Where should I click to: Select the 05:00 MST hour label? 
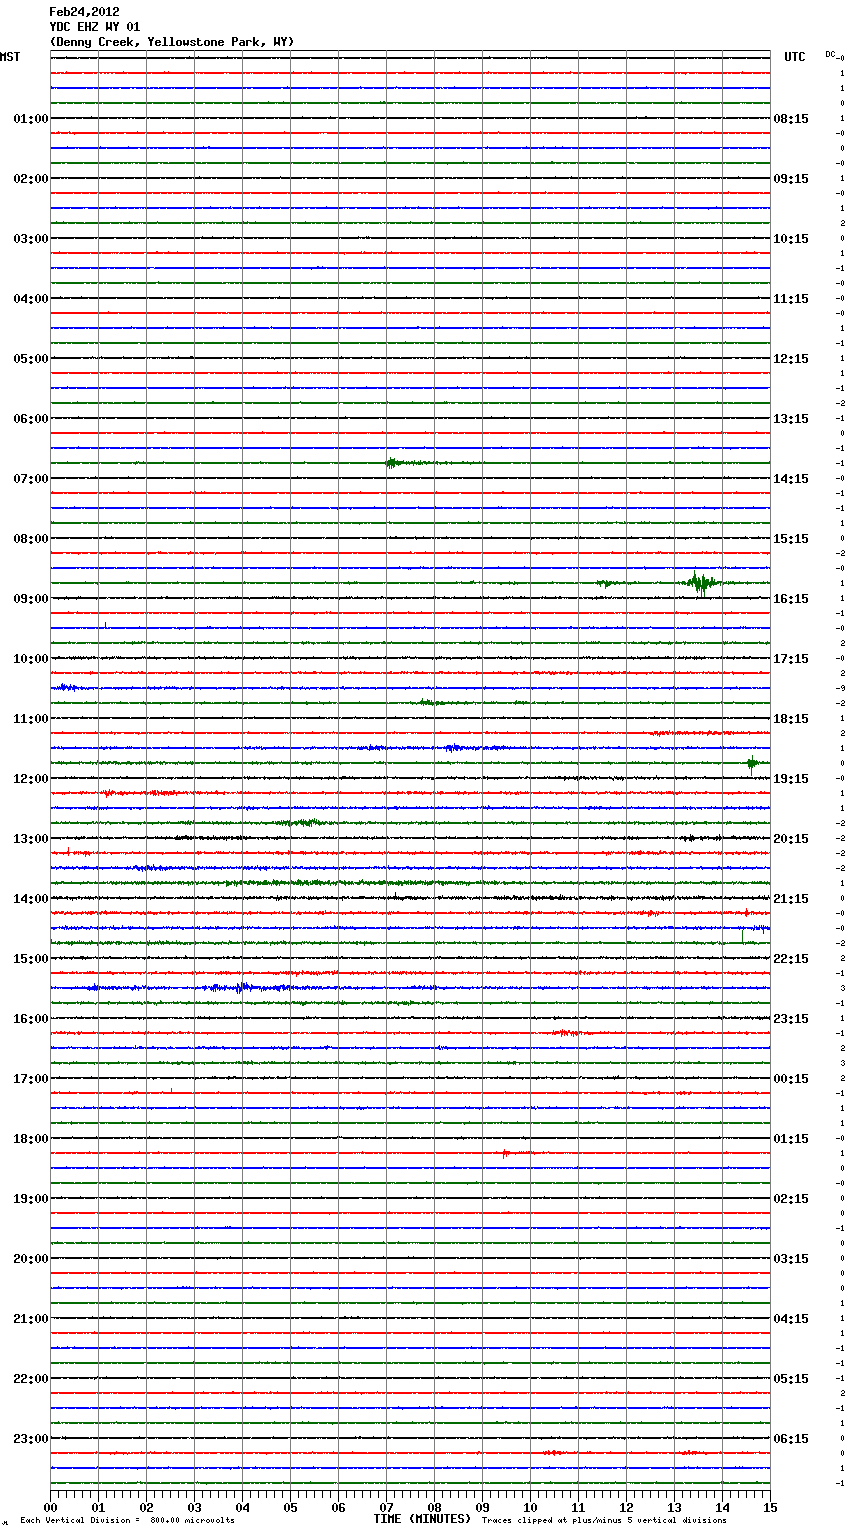30,359
